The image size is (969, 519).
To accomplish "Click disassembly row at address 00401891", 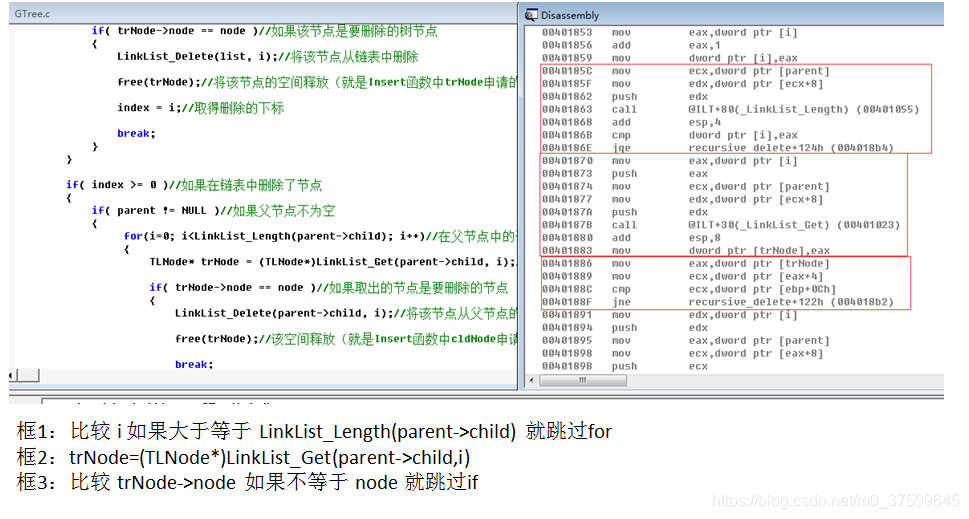I will tap(669, 314).
